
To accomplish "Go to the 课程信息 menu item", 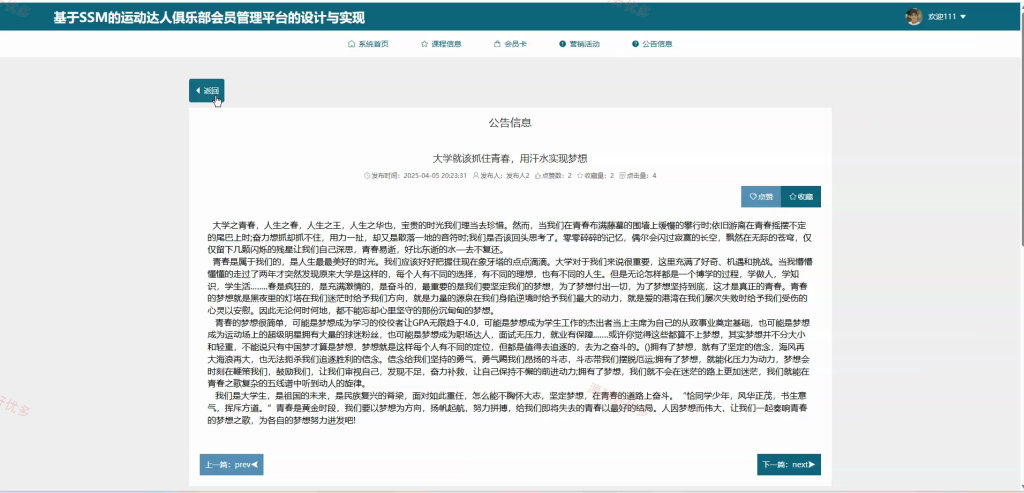I will click(441, 44).
